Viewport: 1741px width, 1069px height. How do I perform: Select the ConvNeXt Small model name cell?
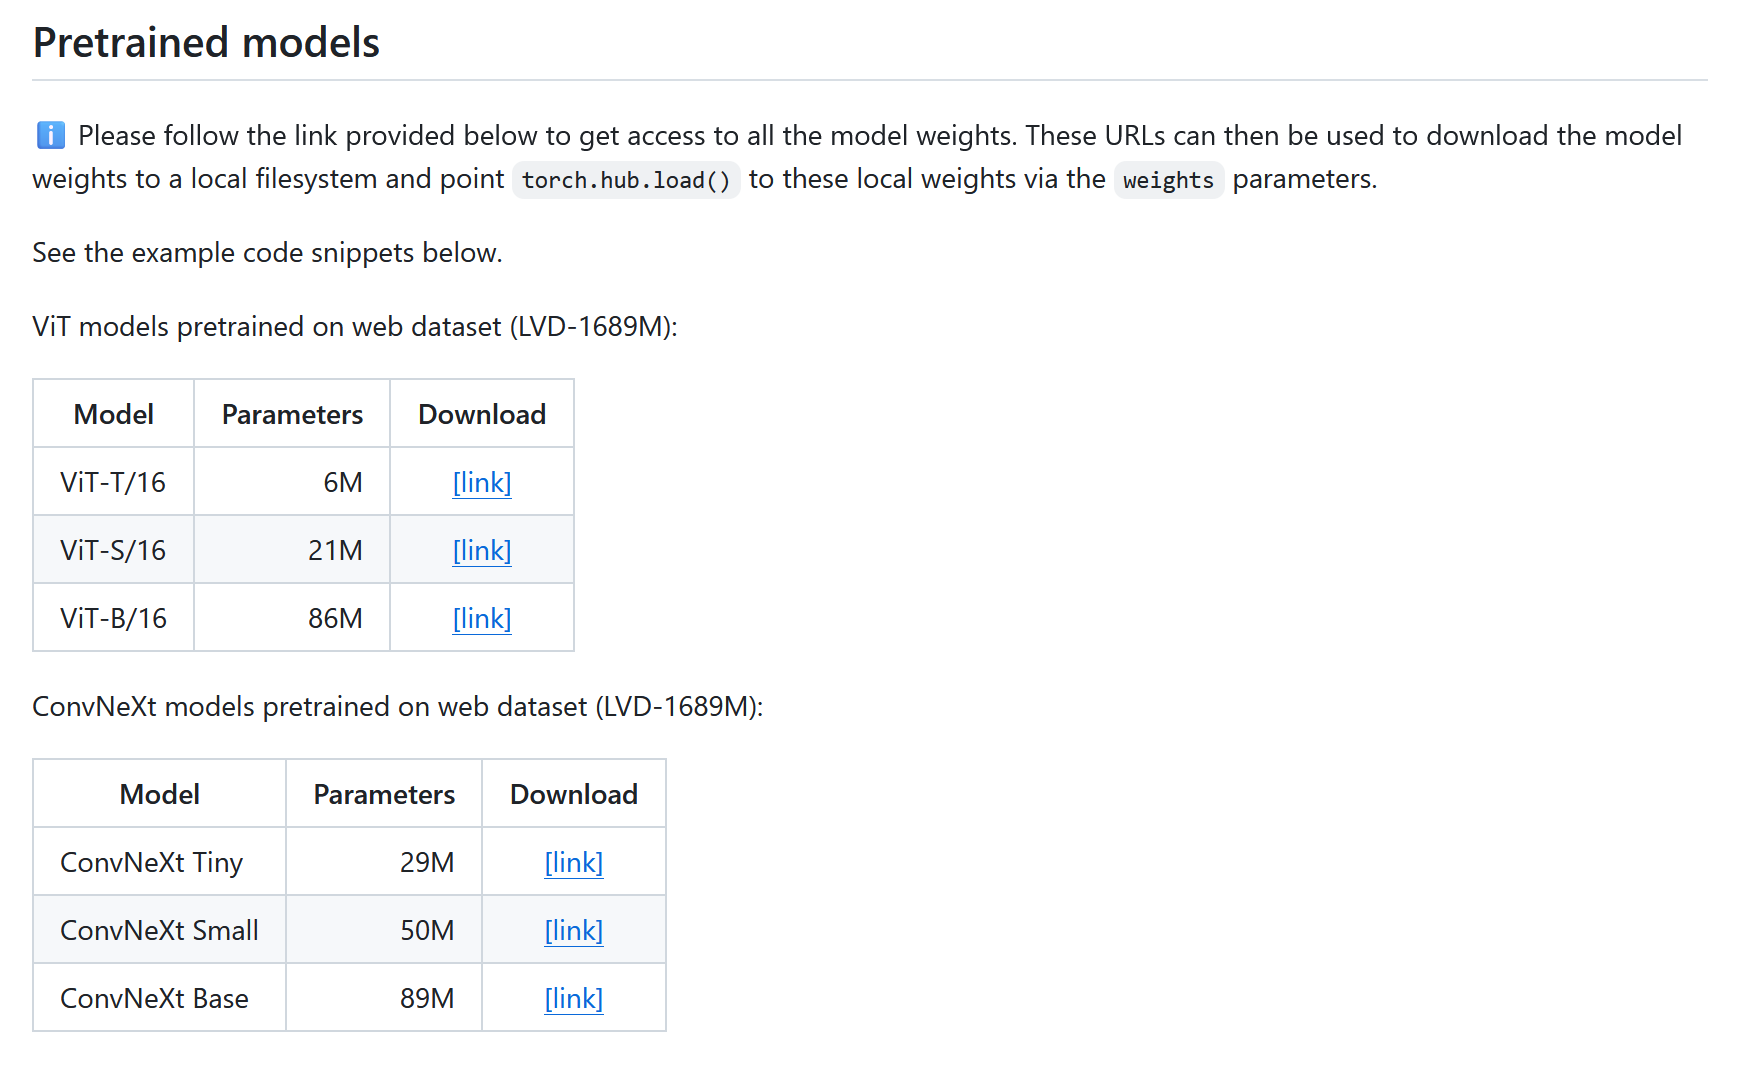tap(159, 931)
